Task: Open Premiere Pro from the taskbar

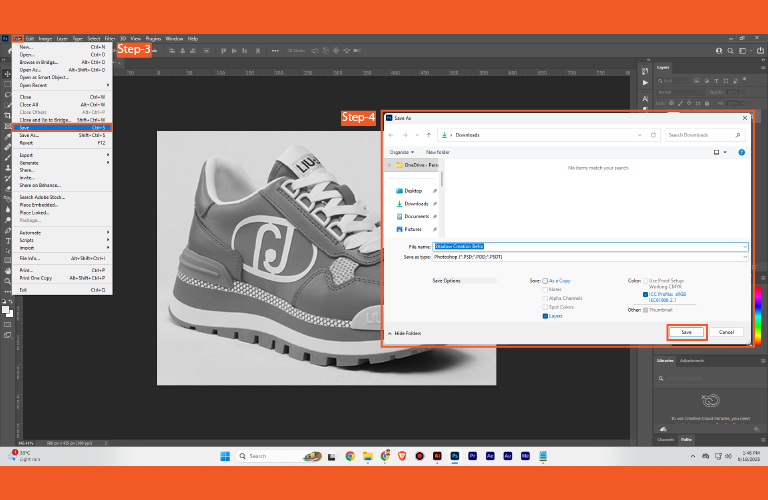Action: pos(472,456)
